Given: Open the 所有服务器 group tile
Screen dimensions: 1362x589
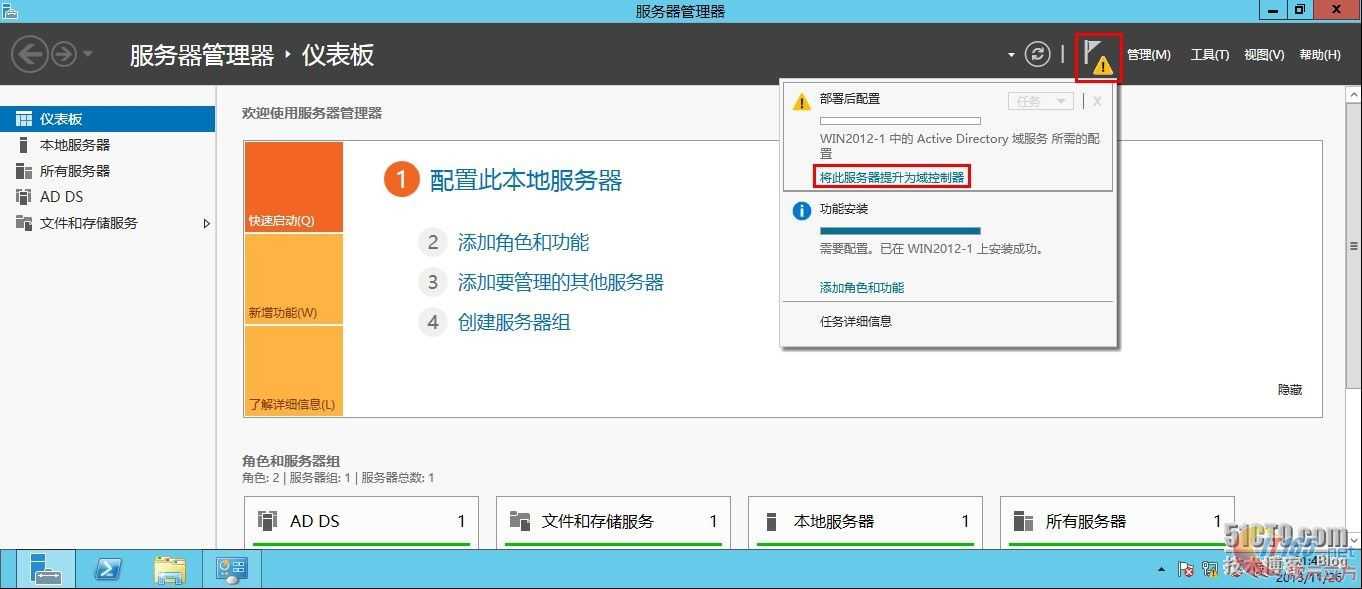Looking at the screenshot, I should click(1117, 523).
